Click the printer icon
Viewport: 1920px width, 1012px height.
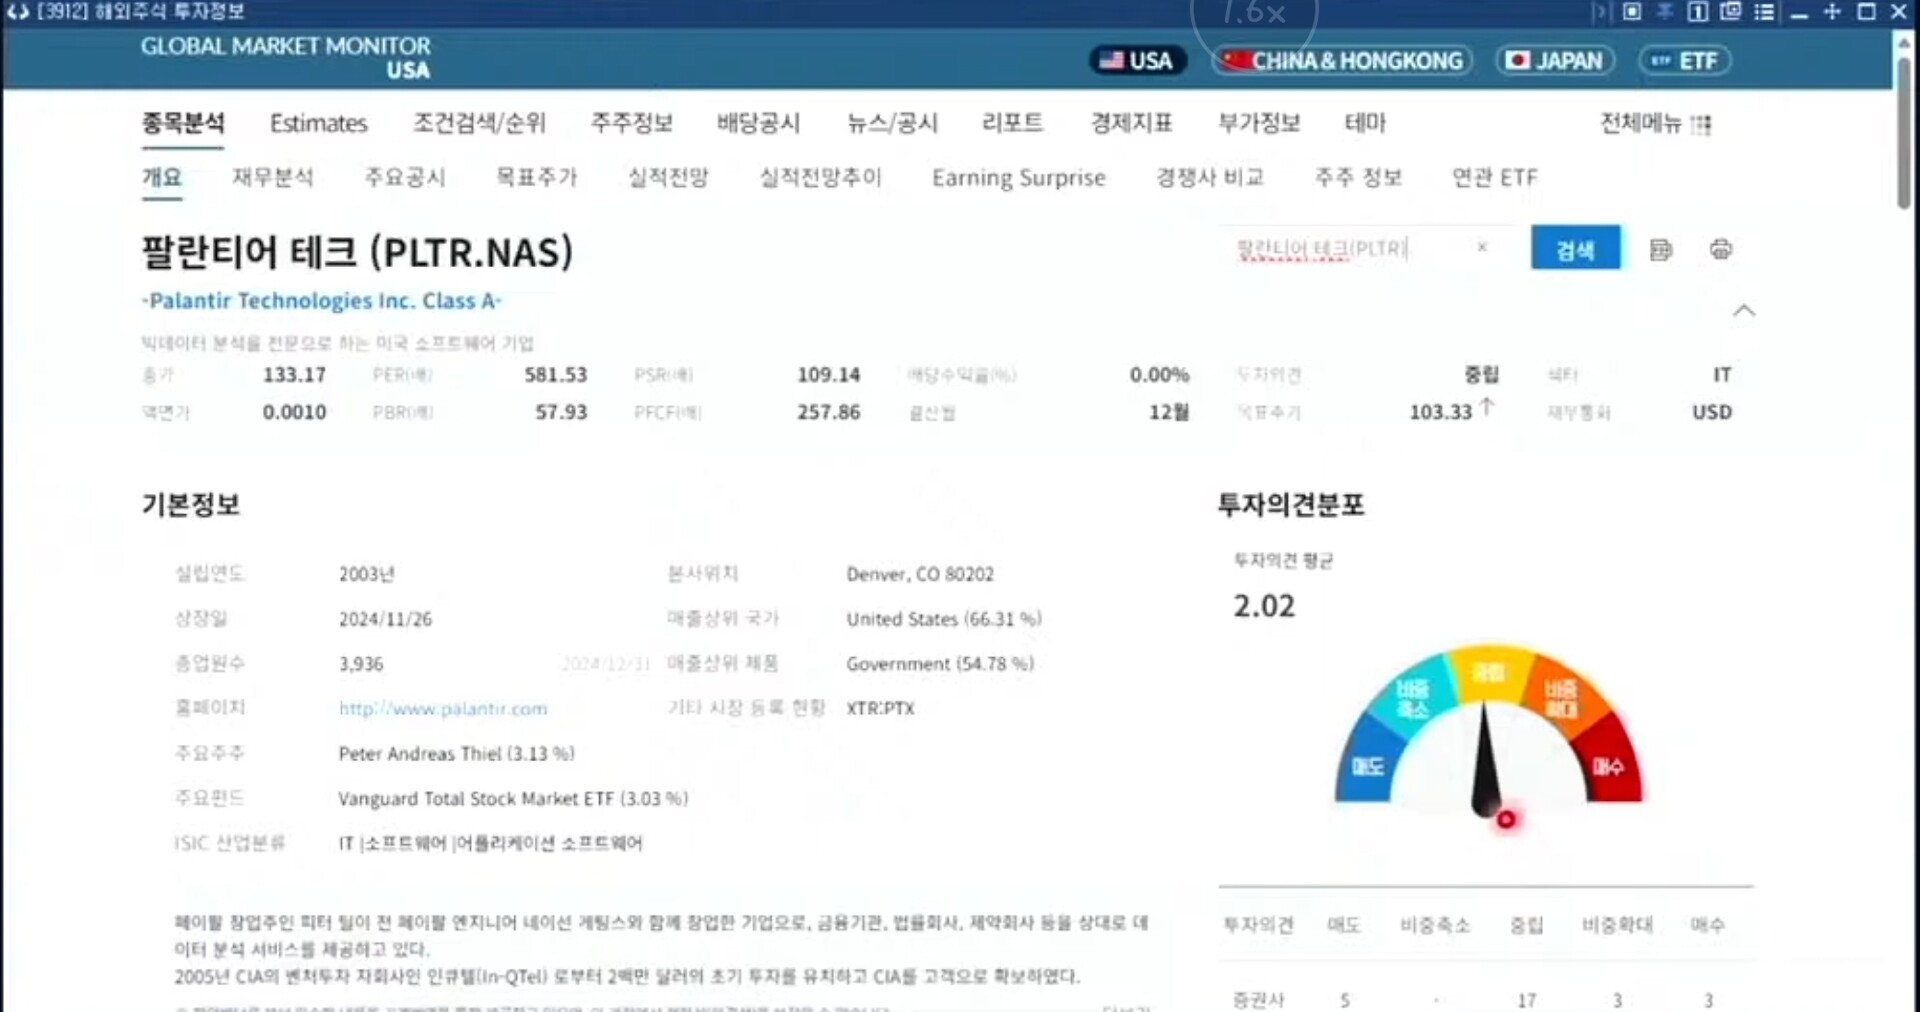(x=1721, y=249)
